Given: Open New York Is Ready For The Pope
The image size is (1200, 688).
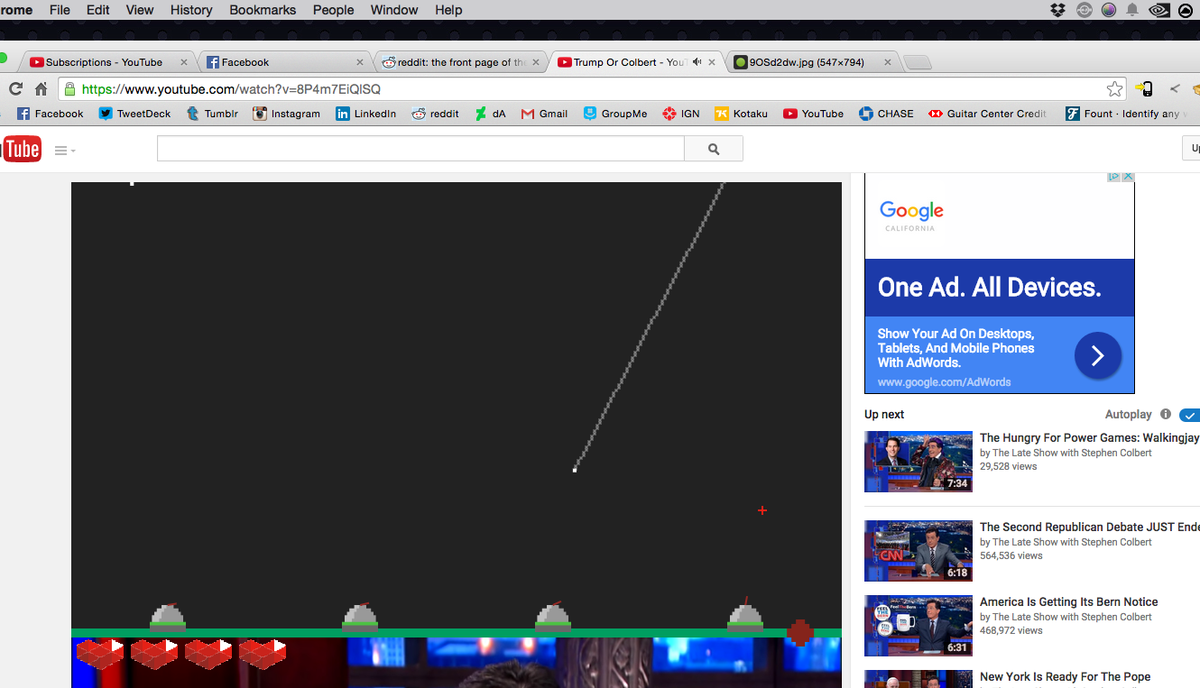Looking at the screenshot, I should click(x=1065, y=677).
